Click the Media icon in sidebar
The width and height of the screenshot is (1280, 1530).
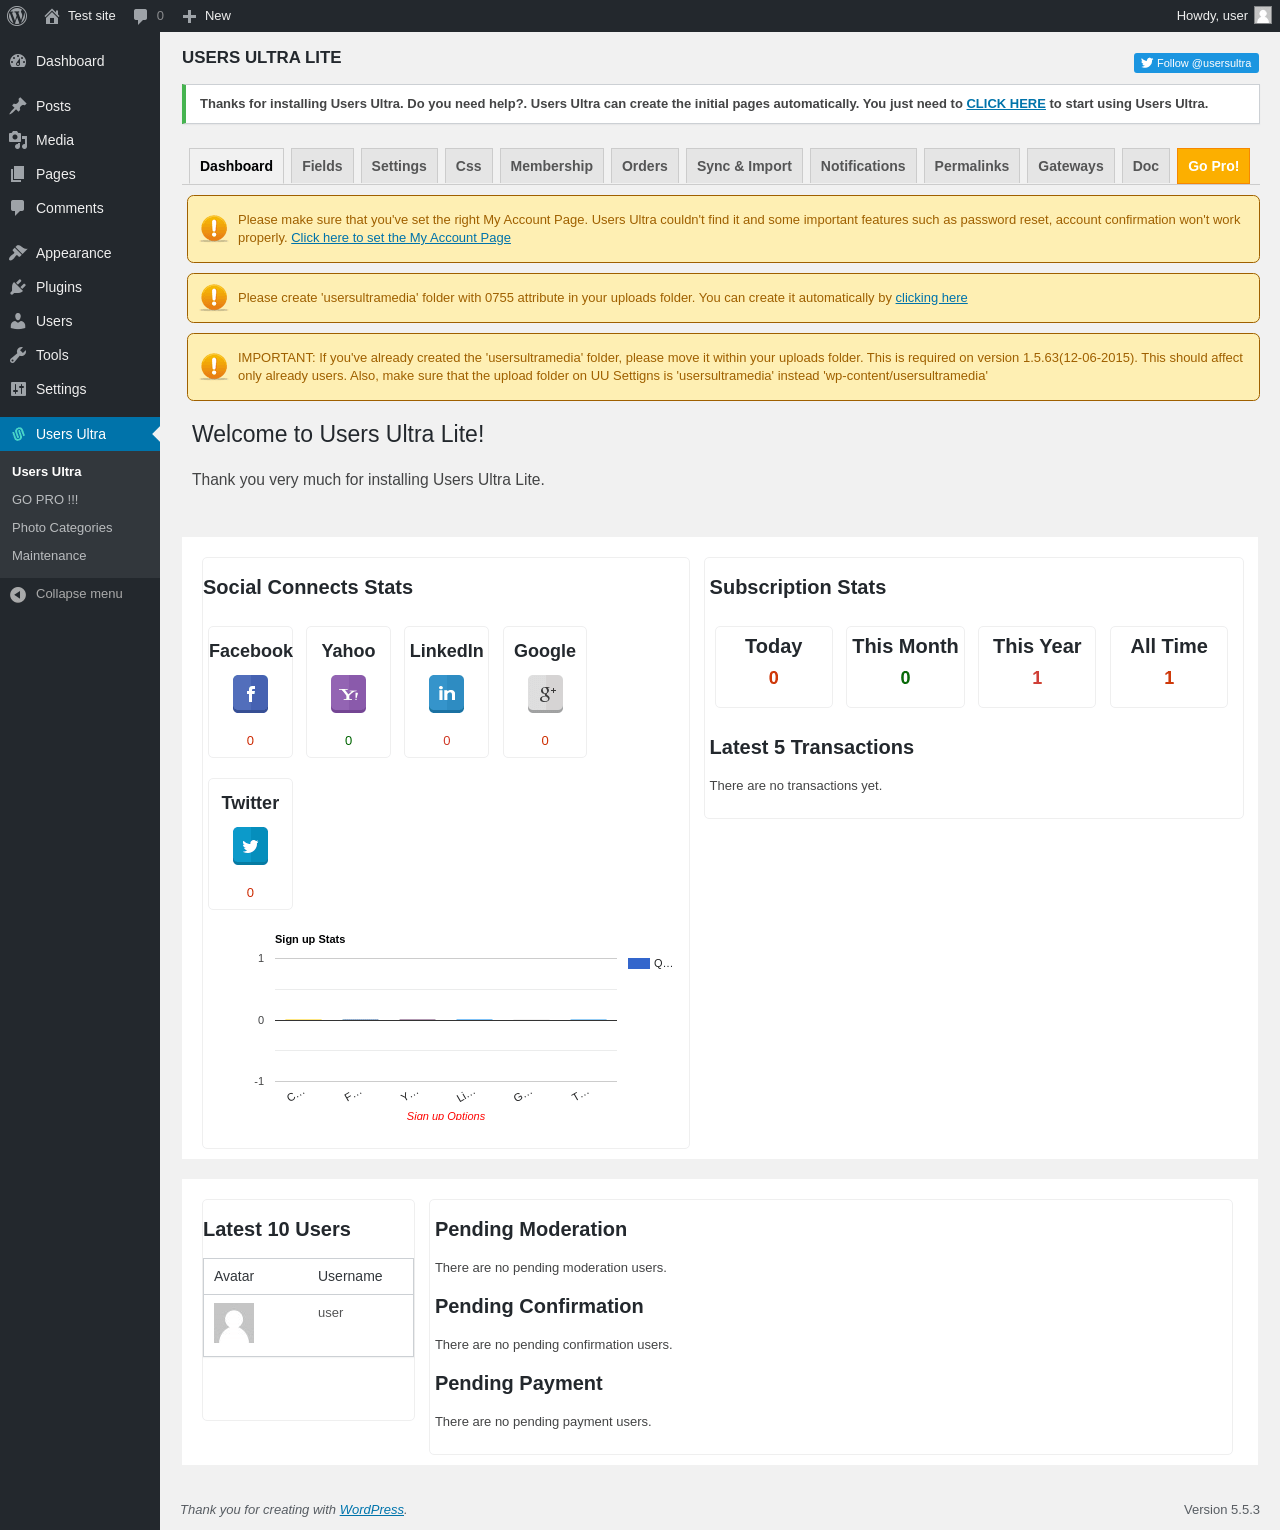[x=18, y=140]
